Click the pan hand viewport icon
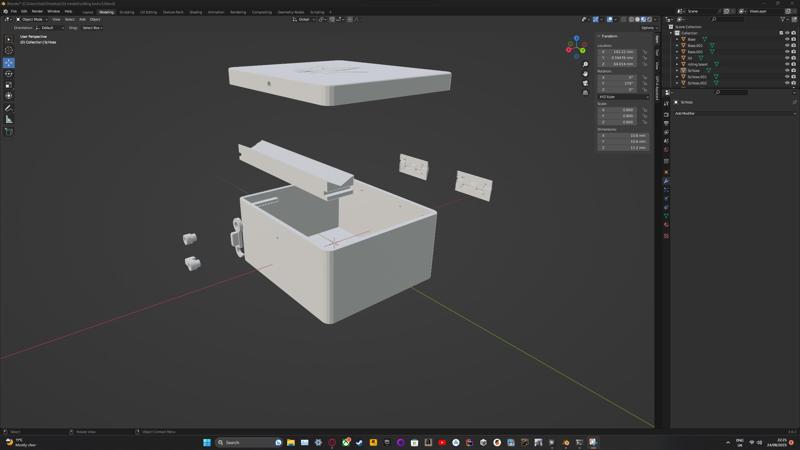This screenshot has height=450, width=800. [585, 74]
